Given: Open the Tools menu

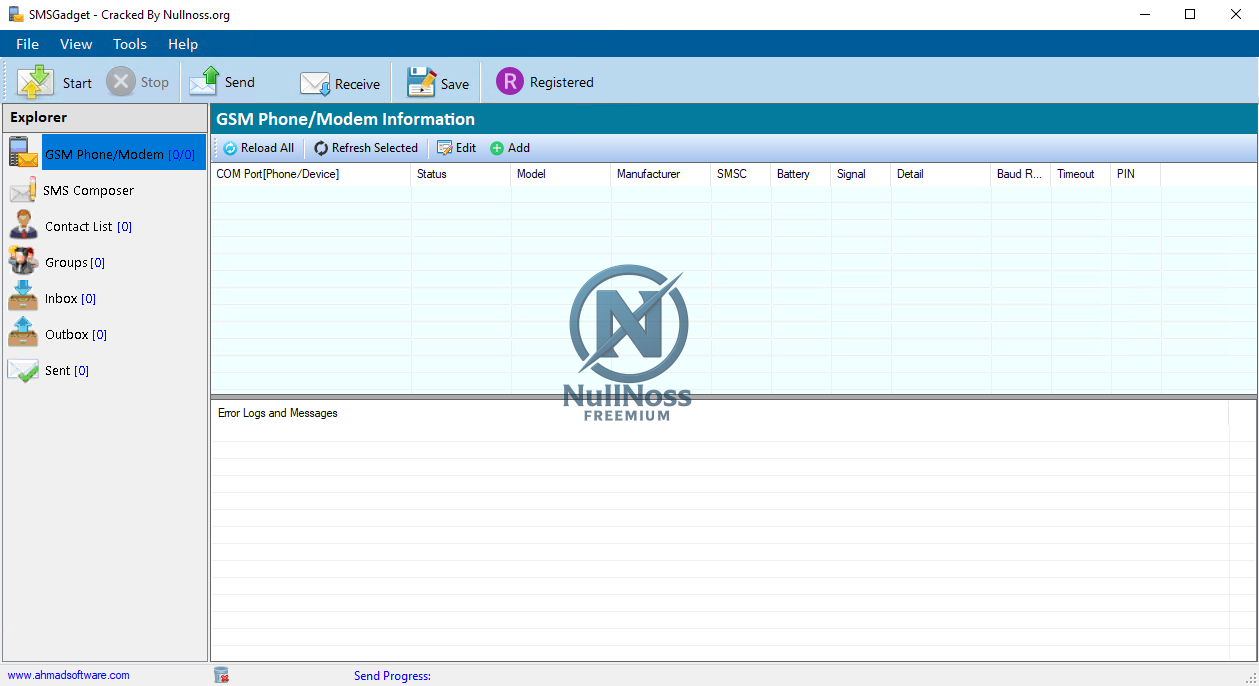Looking at the screenshot, I should (130, 44).
